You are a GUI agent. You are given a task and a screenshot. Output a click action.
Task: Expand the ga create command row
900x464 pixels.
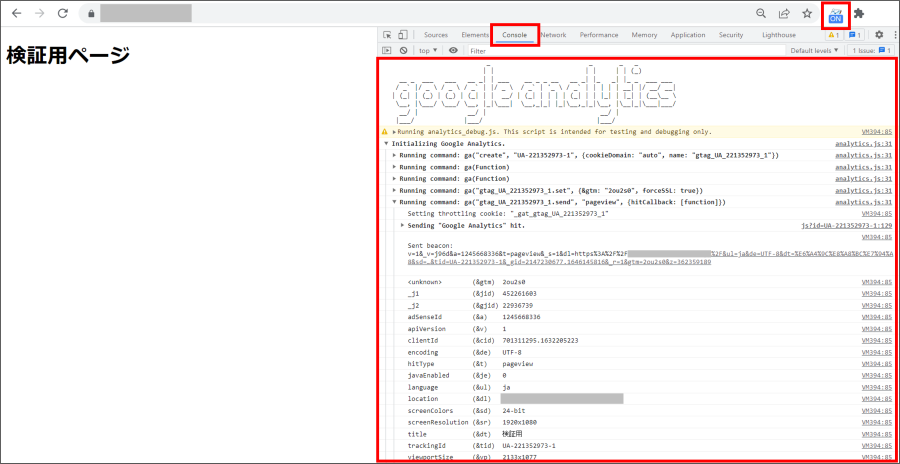[394, 156]
